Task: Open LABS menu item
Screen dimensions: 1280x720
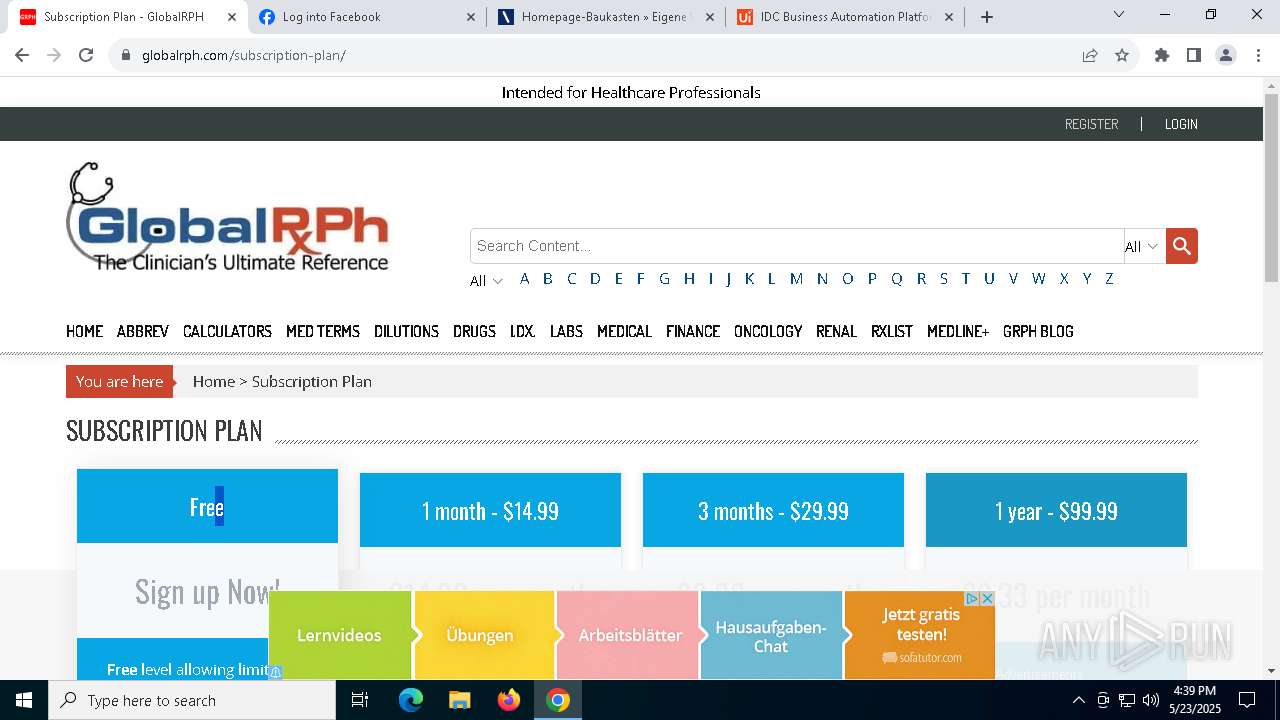Action: click(x=566, y=331)
